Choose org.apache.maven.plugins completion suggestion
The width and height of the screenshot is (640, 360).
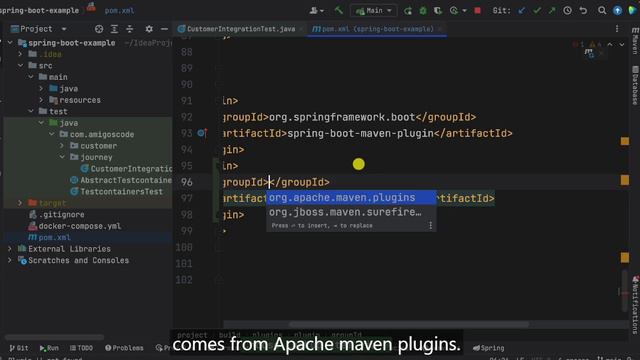tap(351, 198)
